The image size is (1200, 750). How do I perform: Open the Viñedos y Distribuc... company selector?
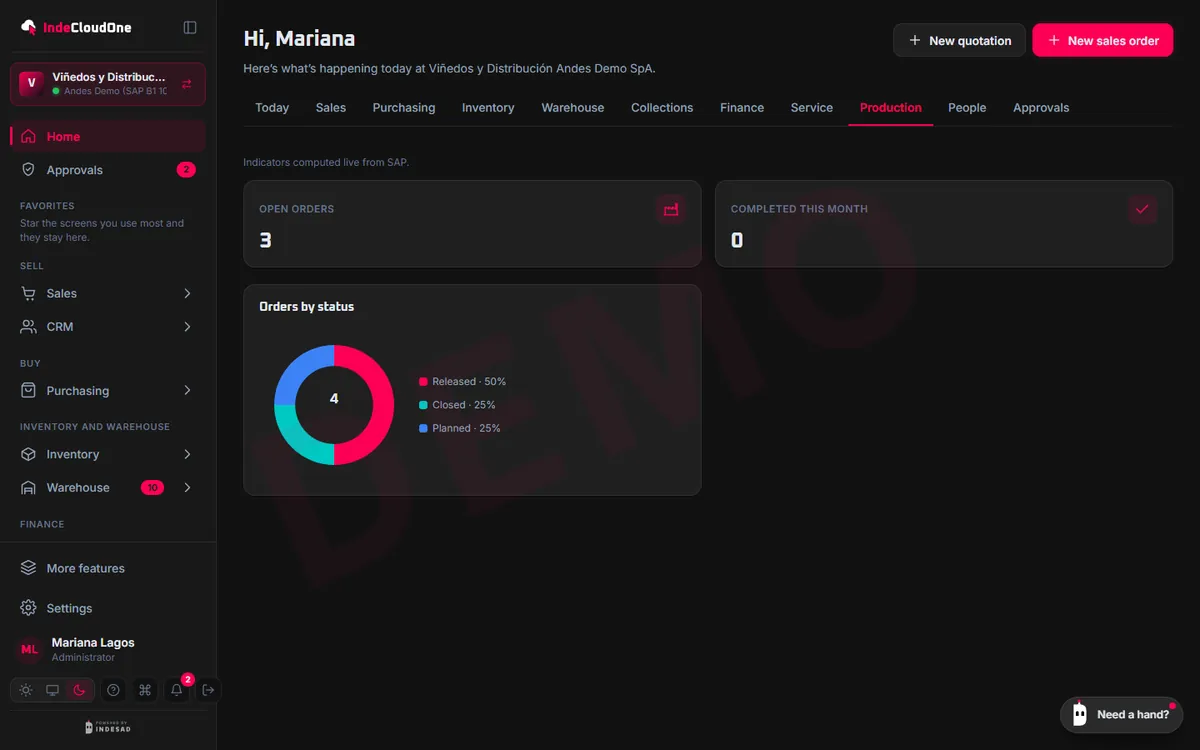[108, 84]
